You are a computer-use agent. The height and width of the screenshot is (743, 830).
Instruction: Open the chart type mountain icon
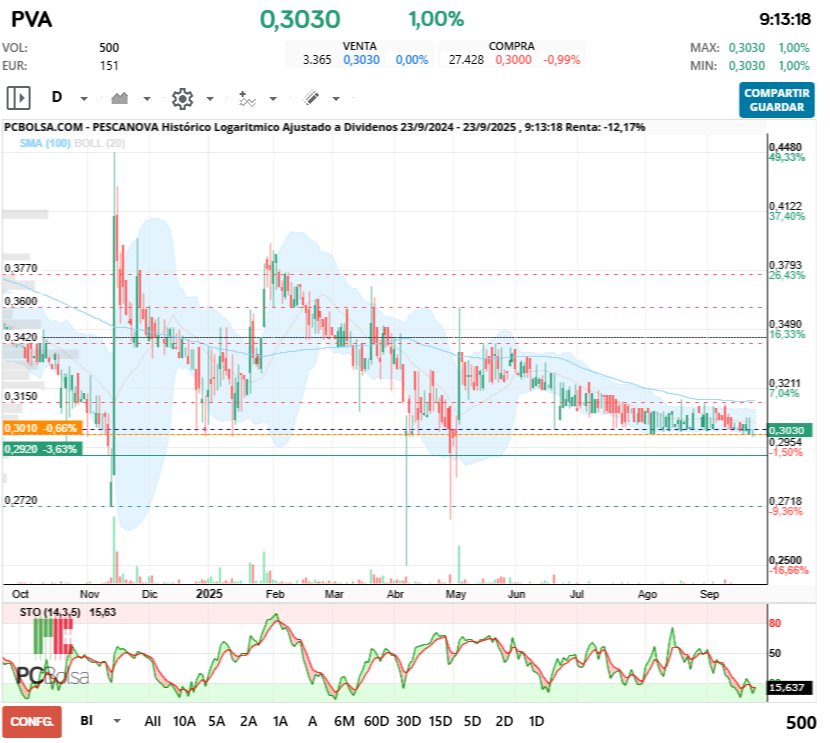coord(119,98)
